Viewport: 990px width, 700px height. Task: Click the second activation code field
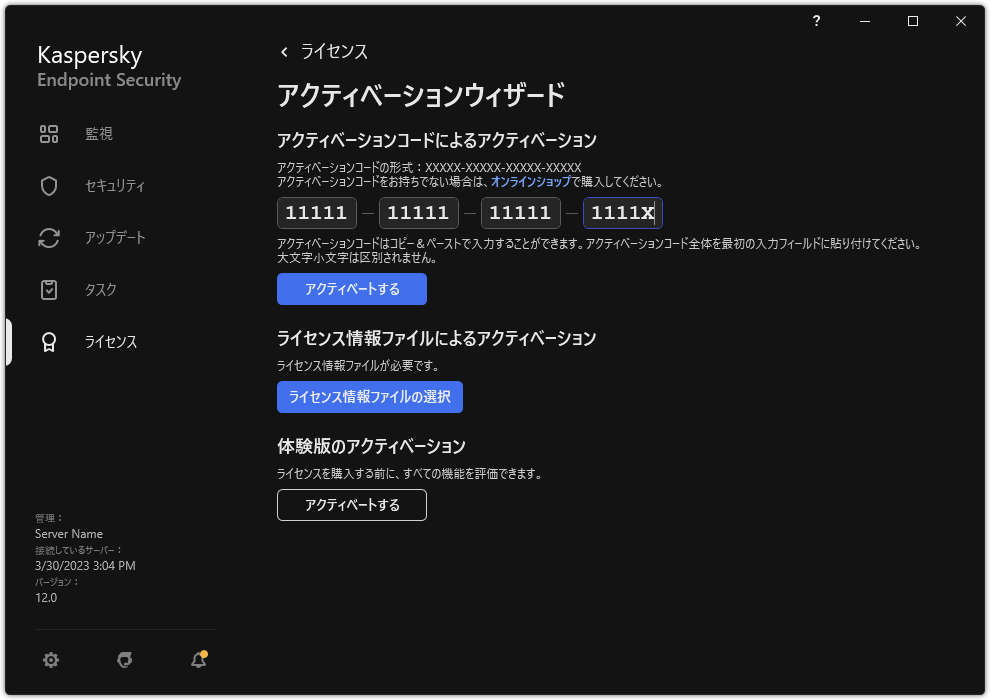[418, 212]
